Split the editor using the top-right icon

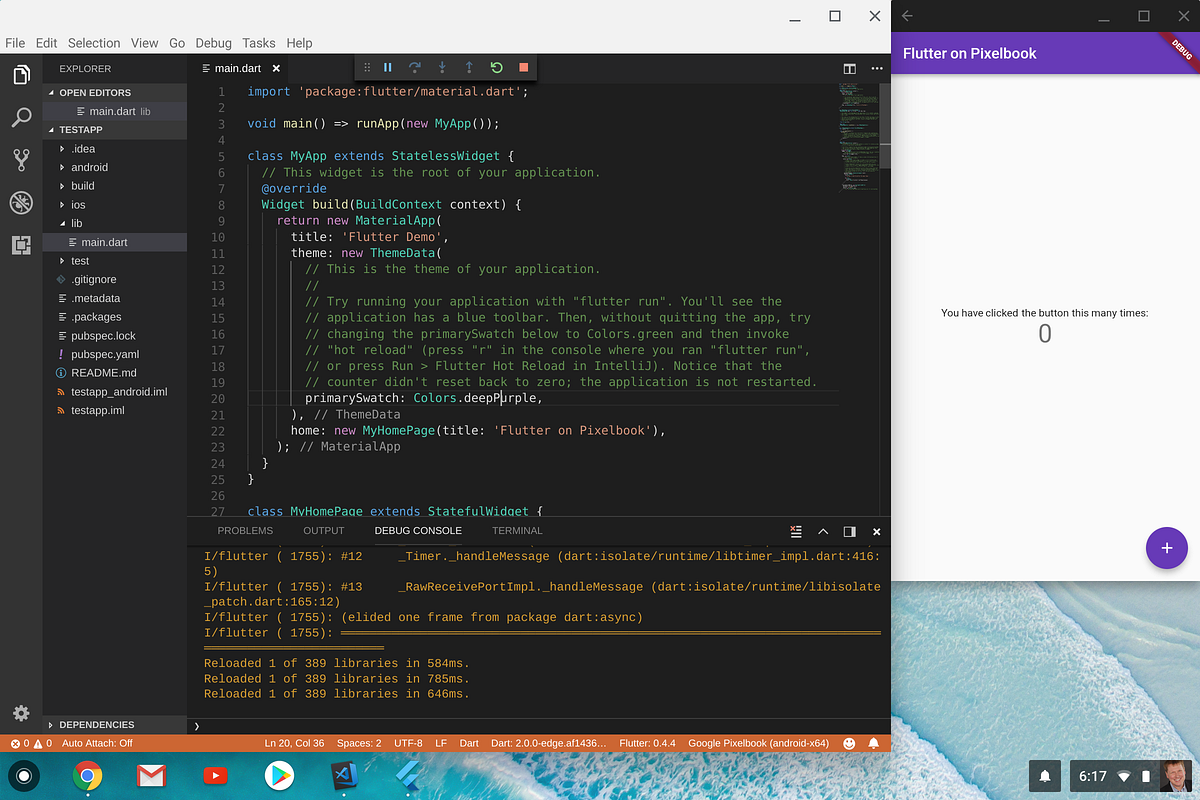(849, 69)
